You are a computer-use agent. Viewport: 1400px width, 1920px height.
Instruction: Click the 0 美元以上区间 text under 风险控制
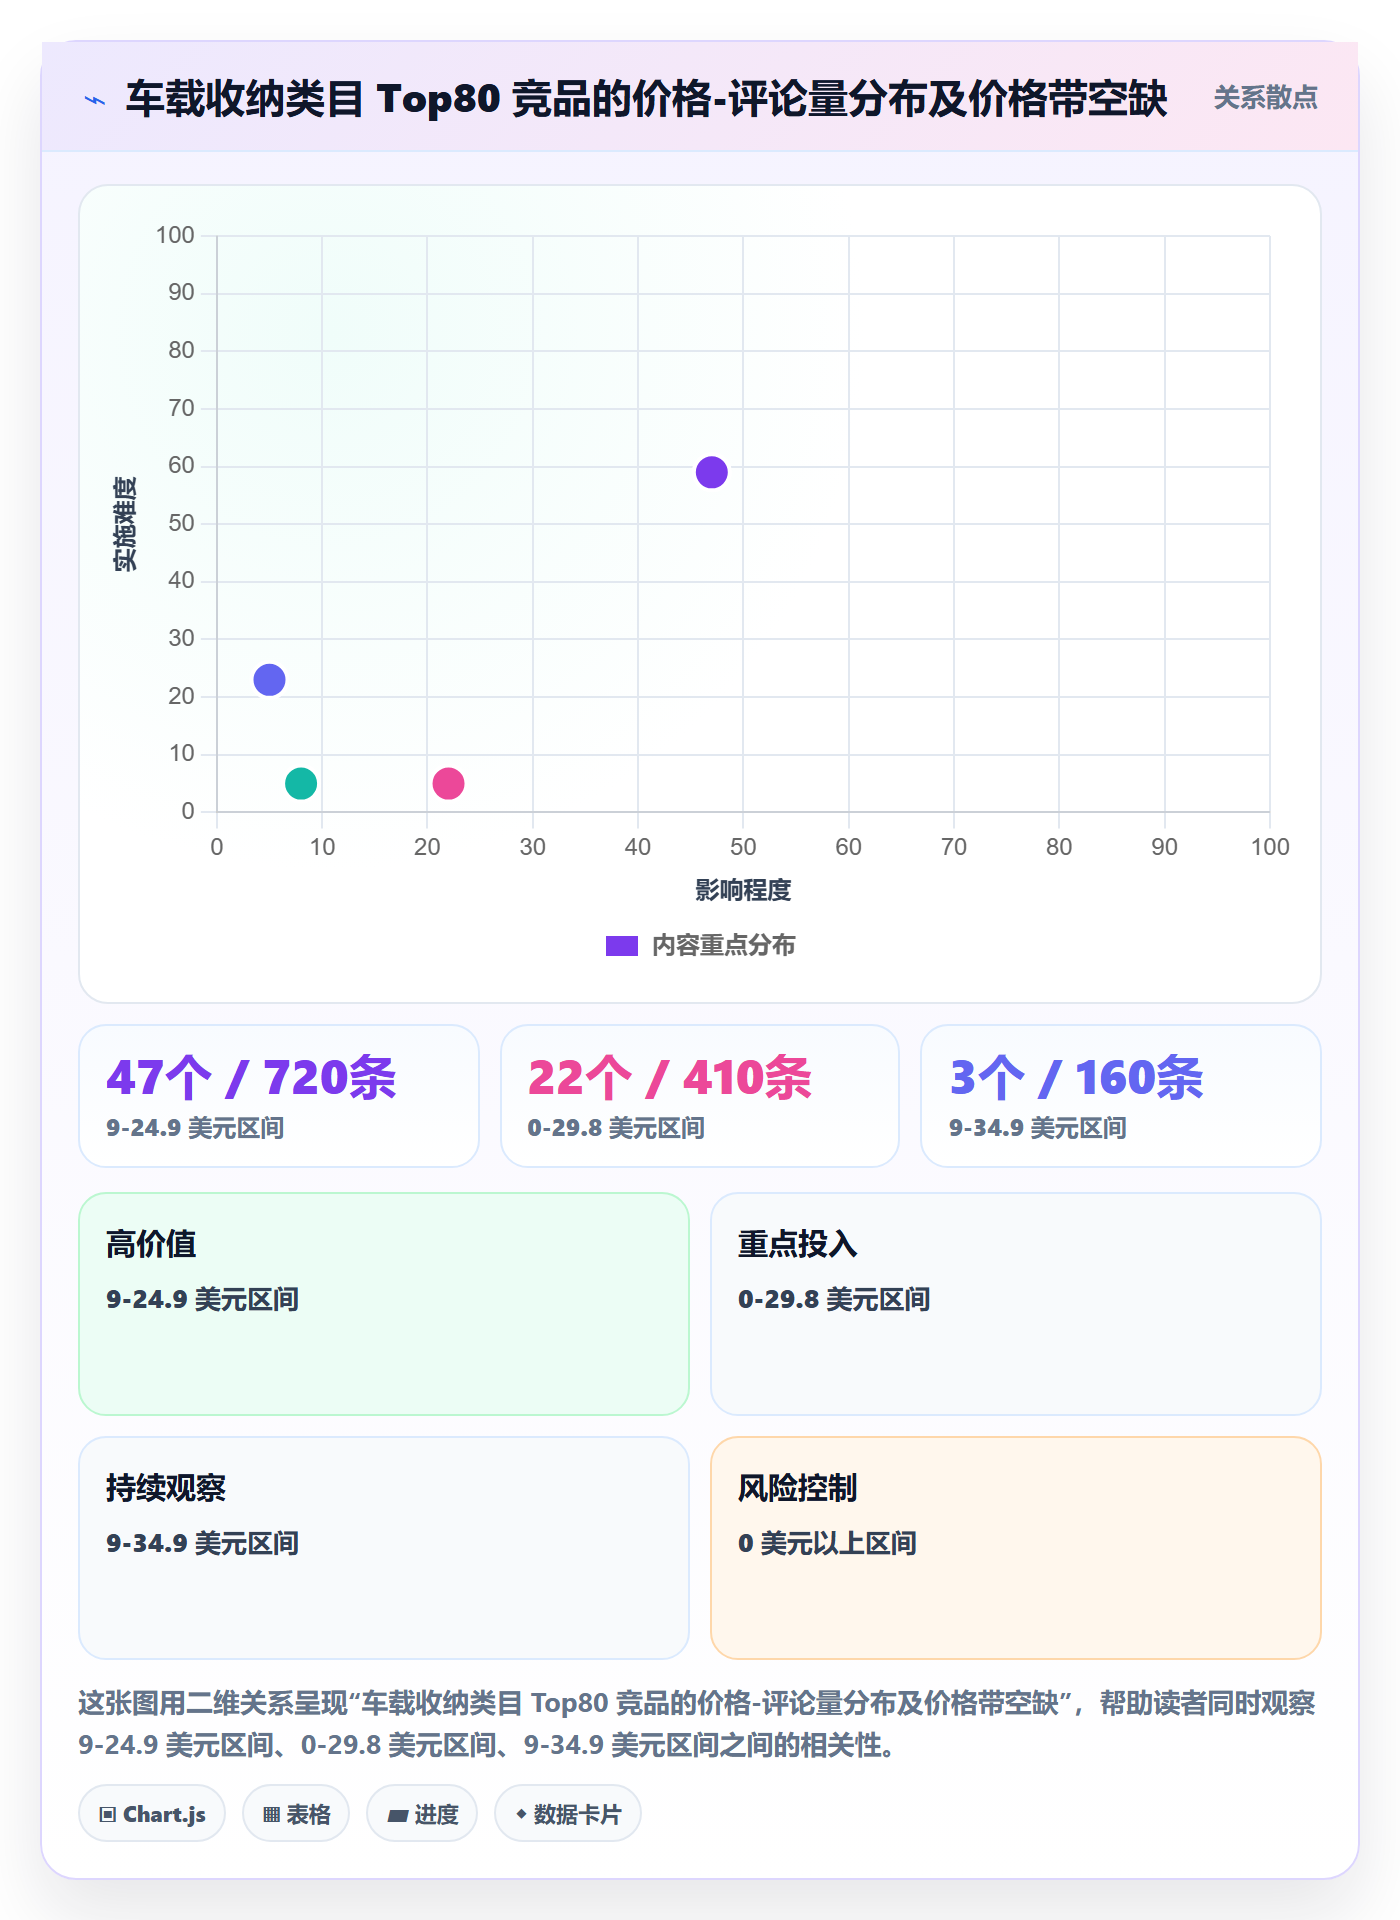click(x=828, y=1543)
